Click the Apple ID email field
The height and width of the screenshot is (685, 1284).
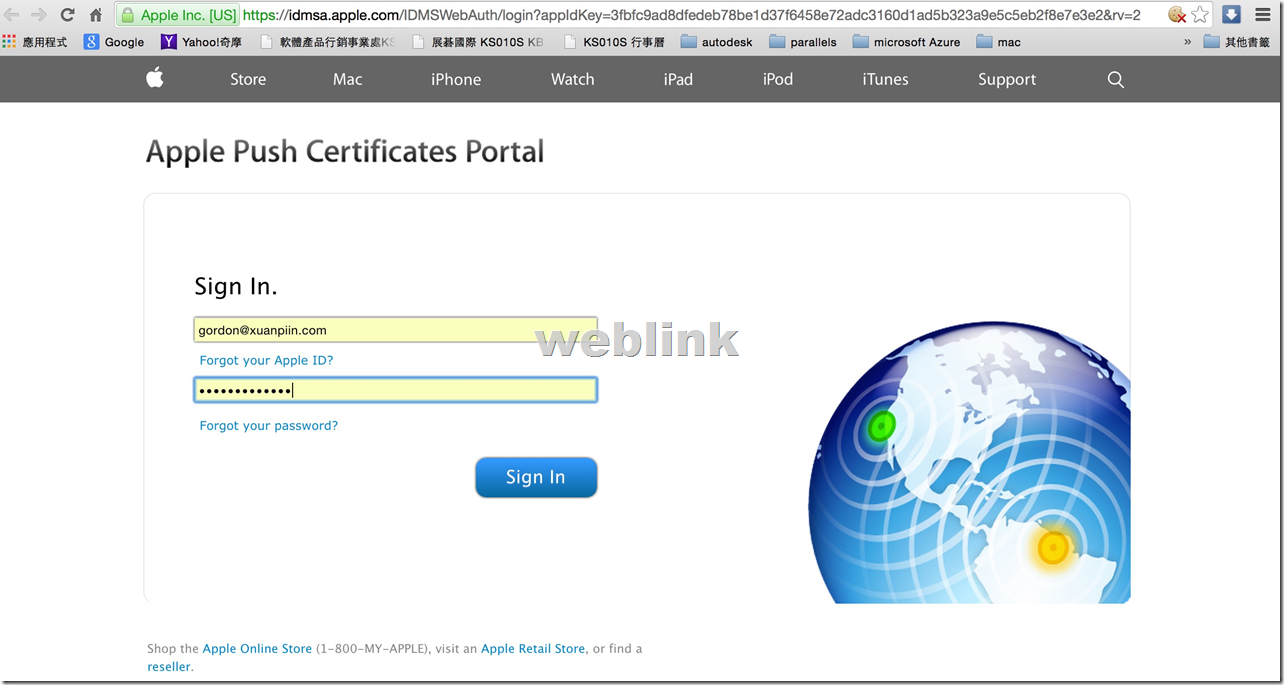tap(395, 330)
